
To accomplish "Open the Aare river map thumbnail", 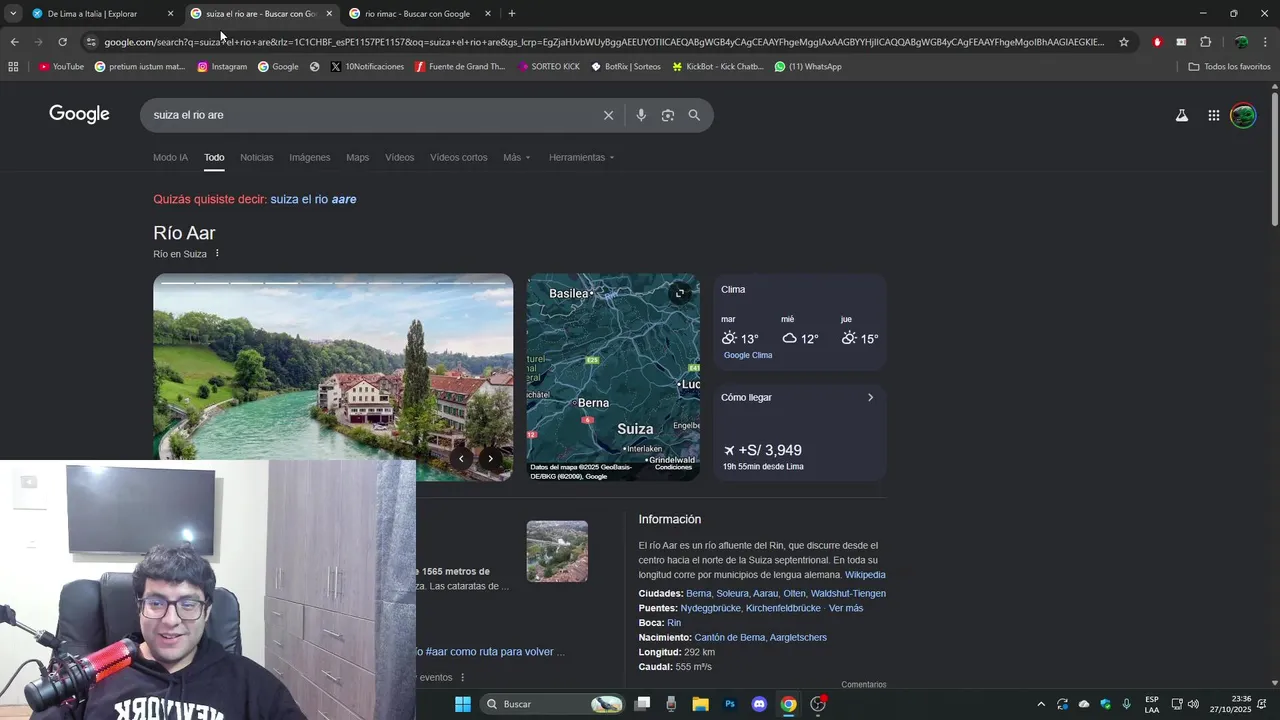I will (613, 377).
